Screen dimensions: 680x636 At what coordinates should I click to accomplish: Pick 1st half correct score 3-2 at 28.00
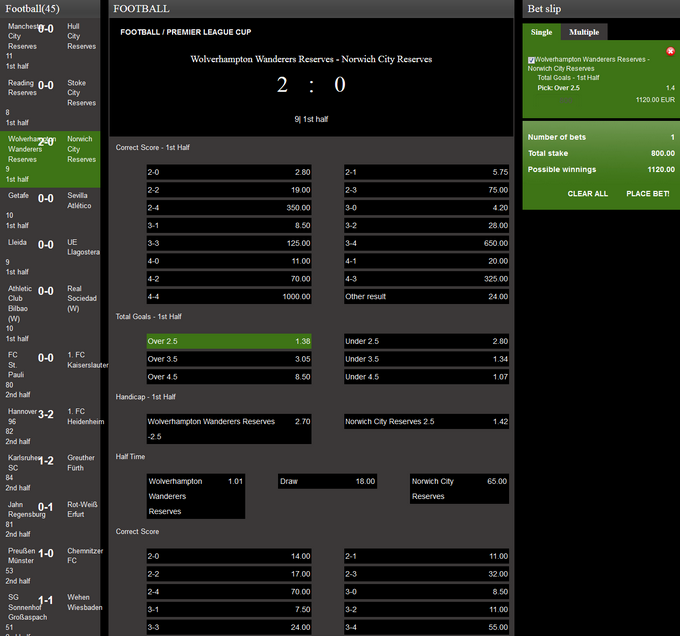tap(426, 225)
